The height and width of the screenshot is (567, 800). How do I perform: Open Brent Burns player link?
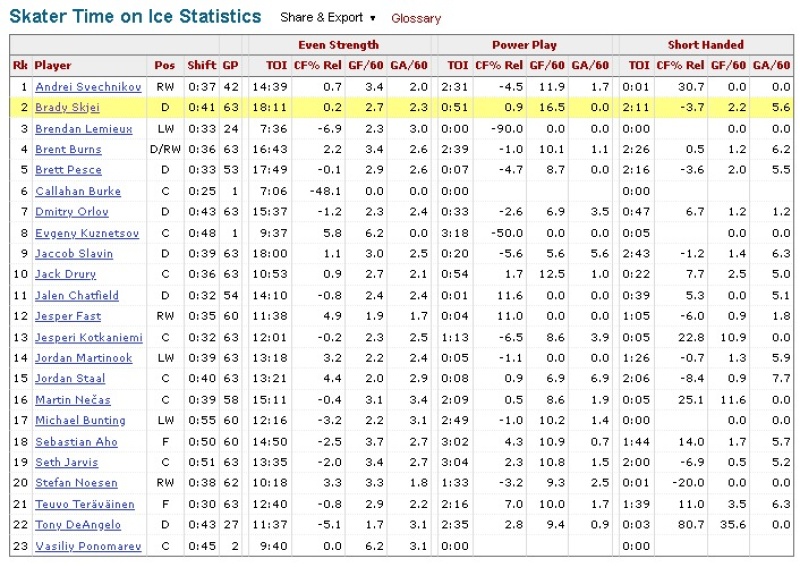point(68,150)
